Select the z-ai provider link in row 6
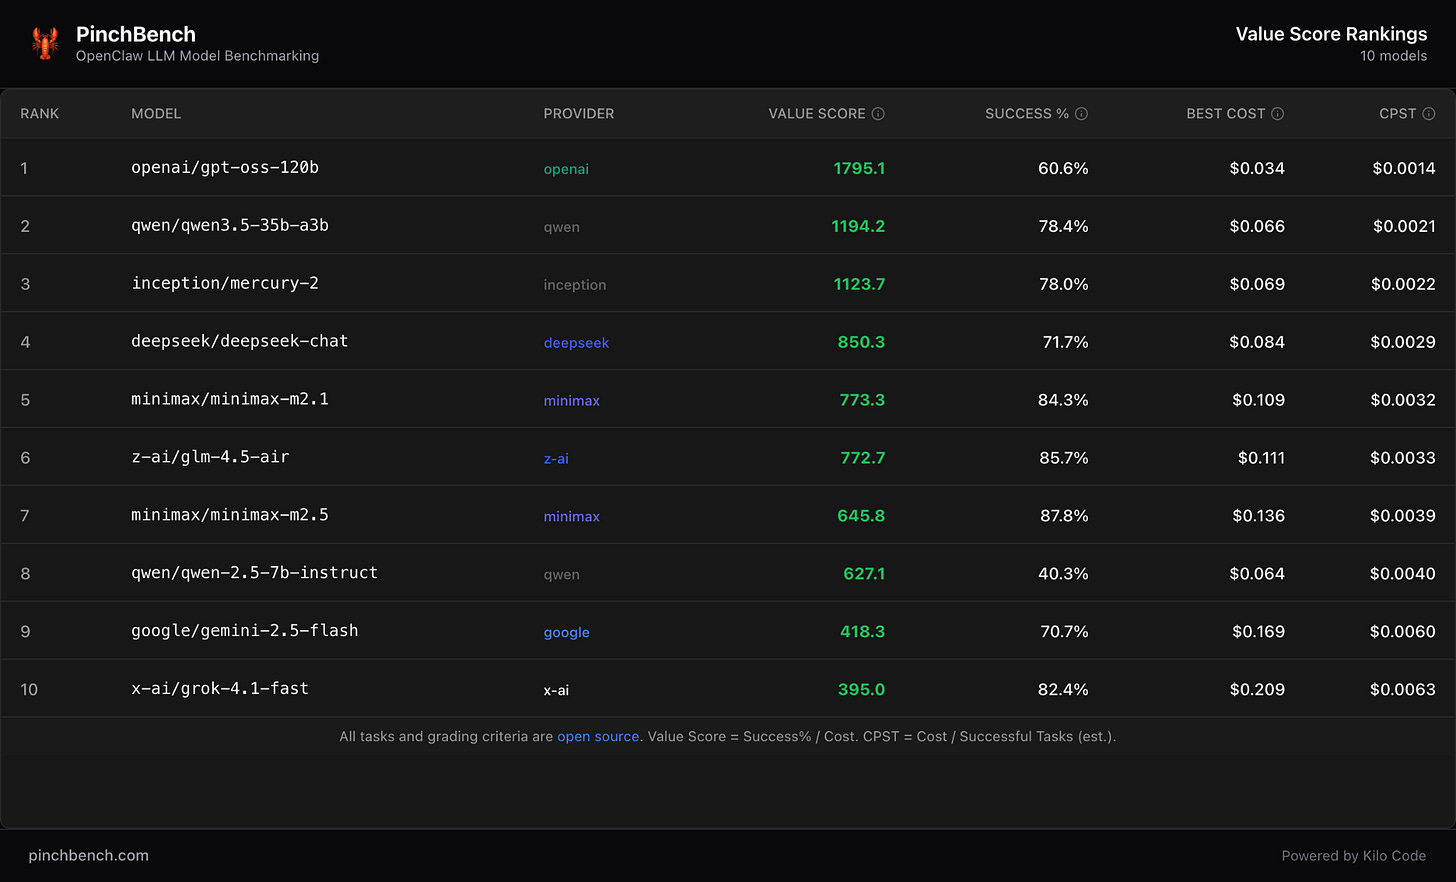Viewport: 1456px width, 882px height. point(556,459)
